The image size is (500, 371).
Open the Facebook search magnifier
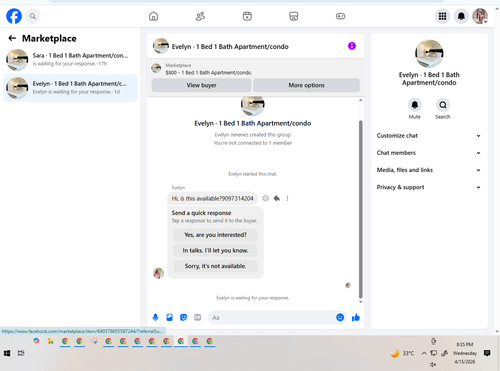[x=33, y=16]
